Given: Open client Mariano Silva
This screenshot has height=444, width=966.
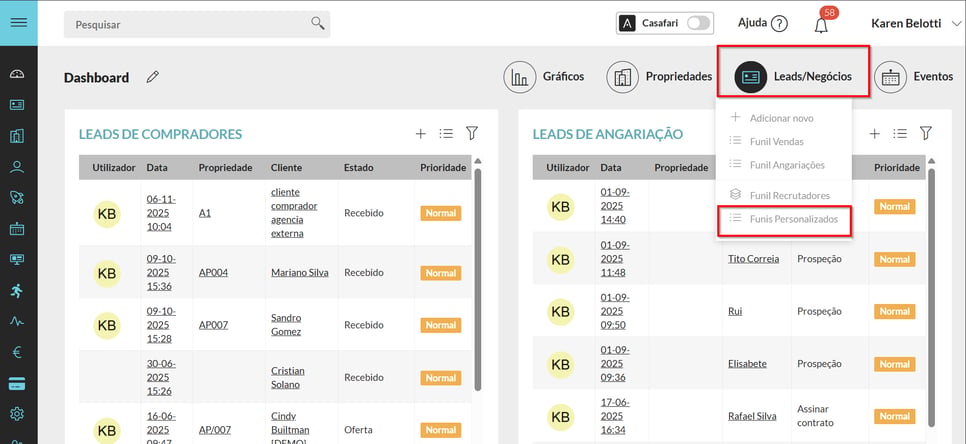Looking at the screenshot, I should tap(299, 272).
